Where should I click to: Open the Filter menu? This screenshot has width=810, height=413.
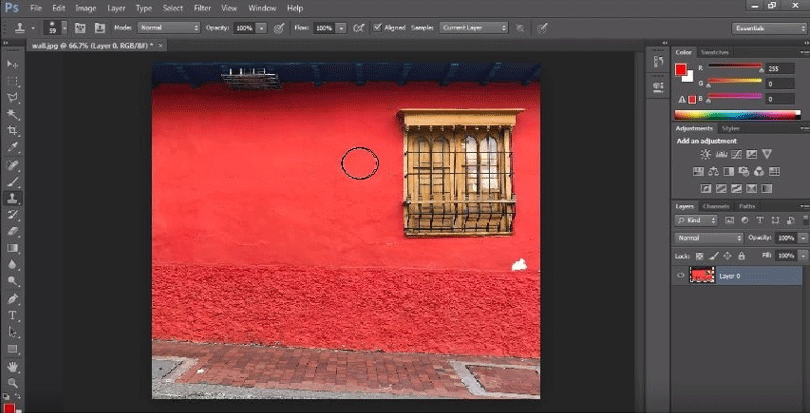point(202,8)
